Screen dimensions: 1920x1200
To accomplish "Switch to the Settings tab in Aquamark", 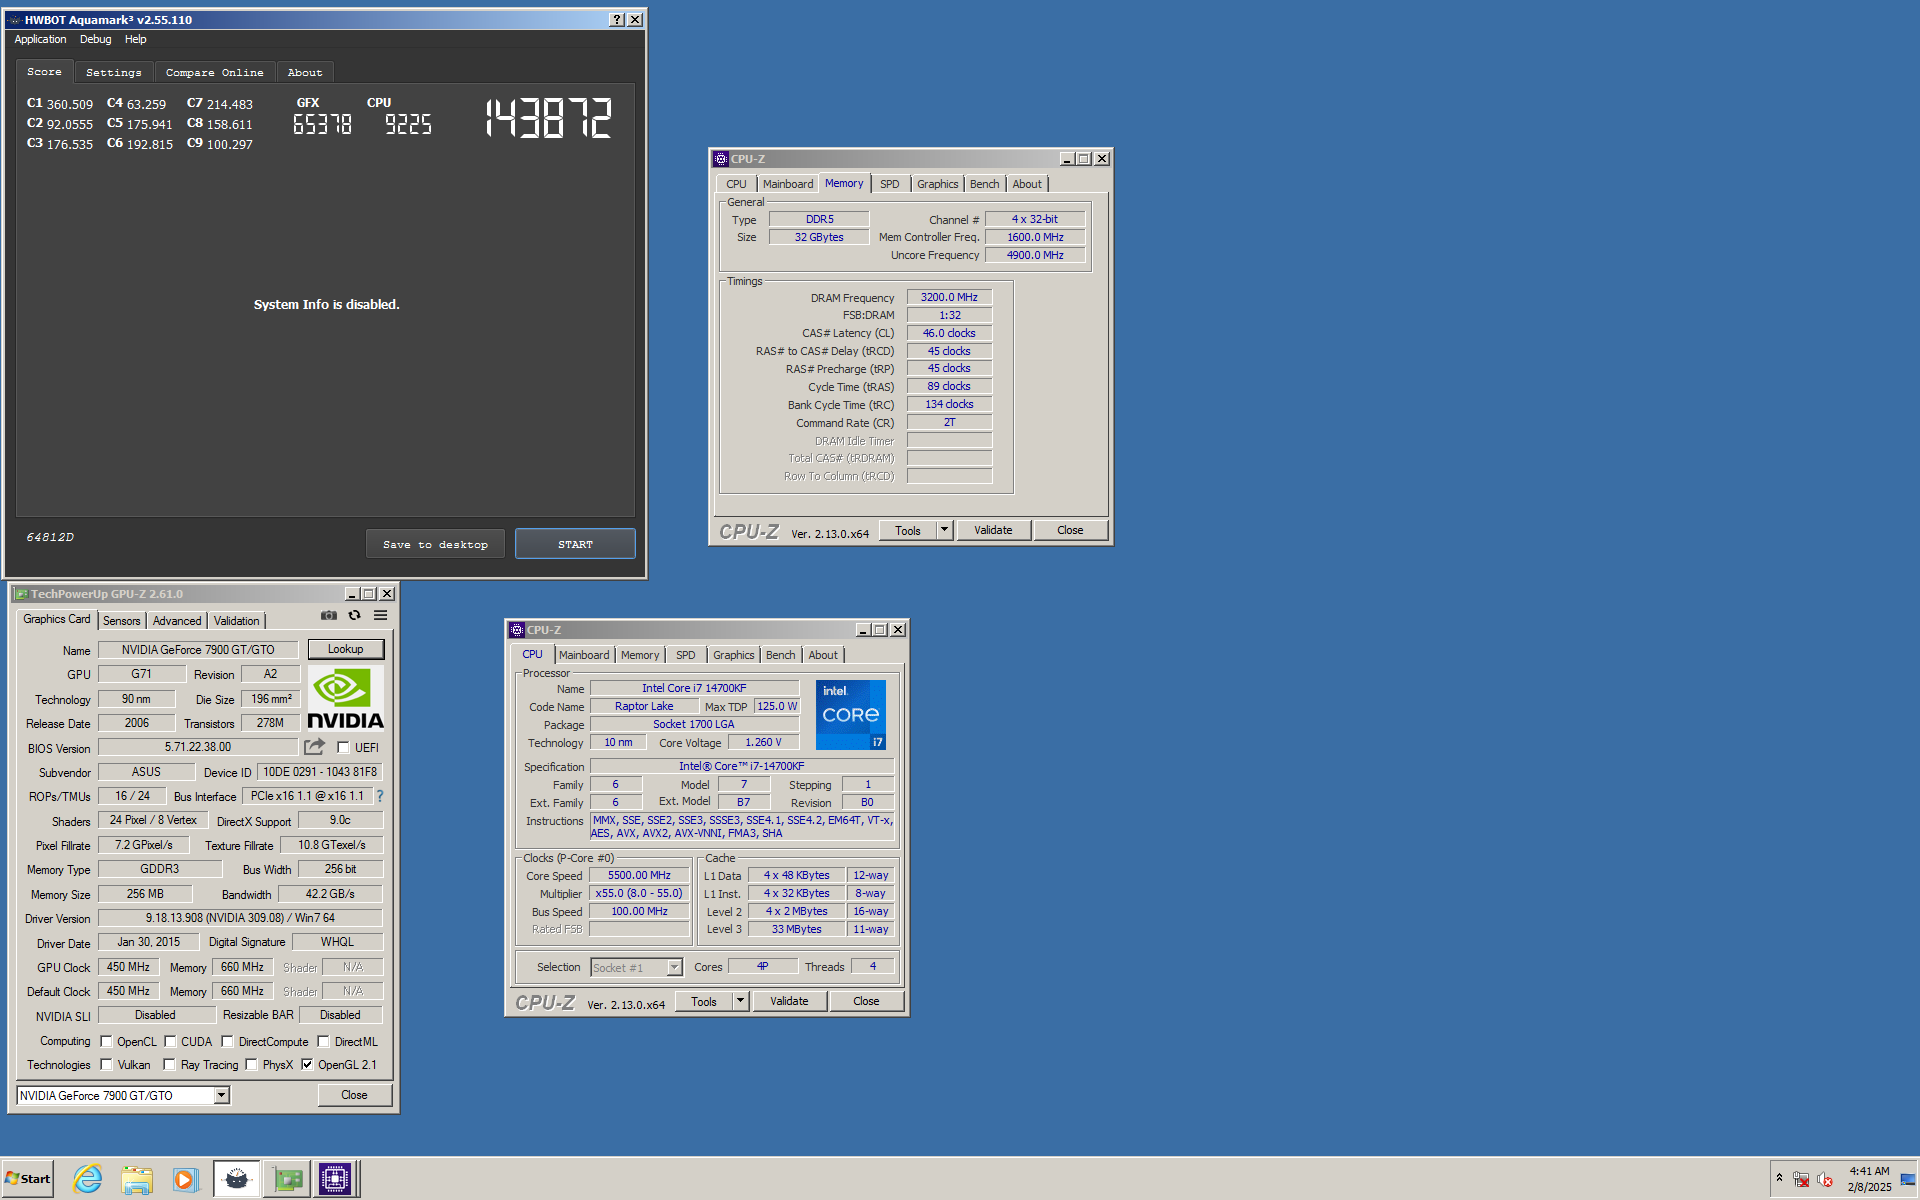I will 114,72.
